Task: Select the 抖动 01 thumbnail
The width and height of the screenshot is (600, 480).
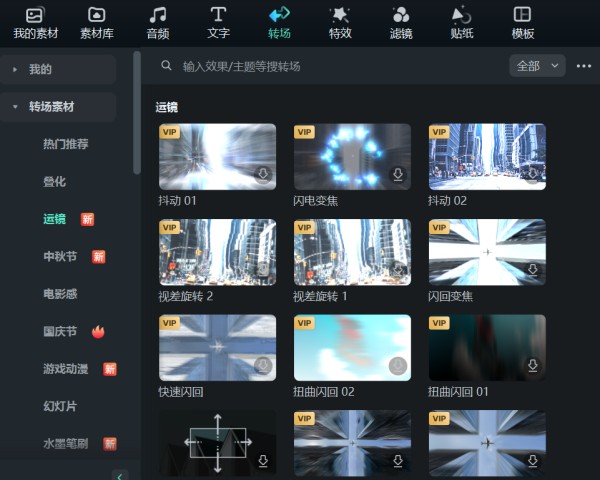Action: (217, 157)
